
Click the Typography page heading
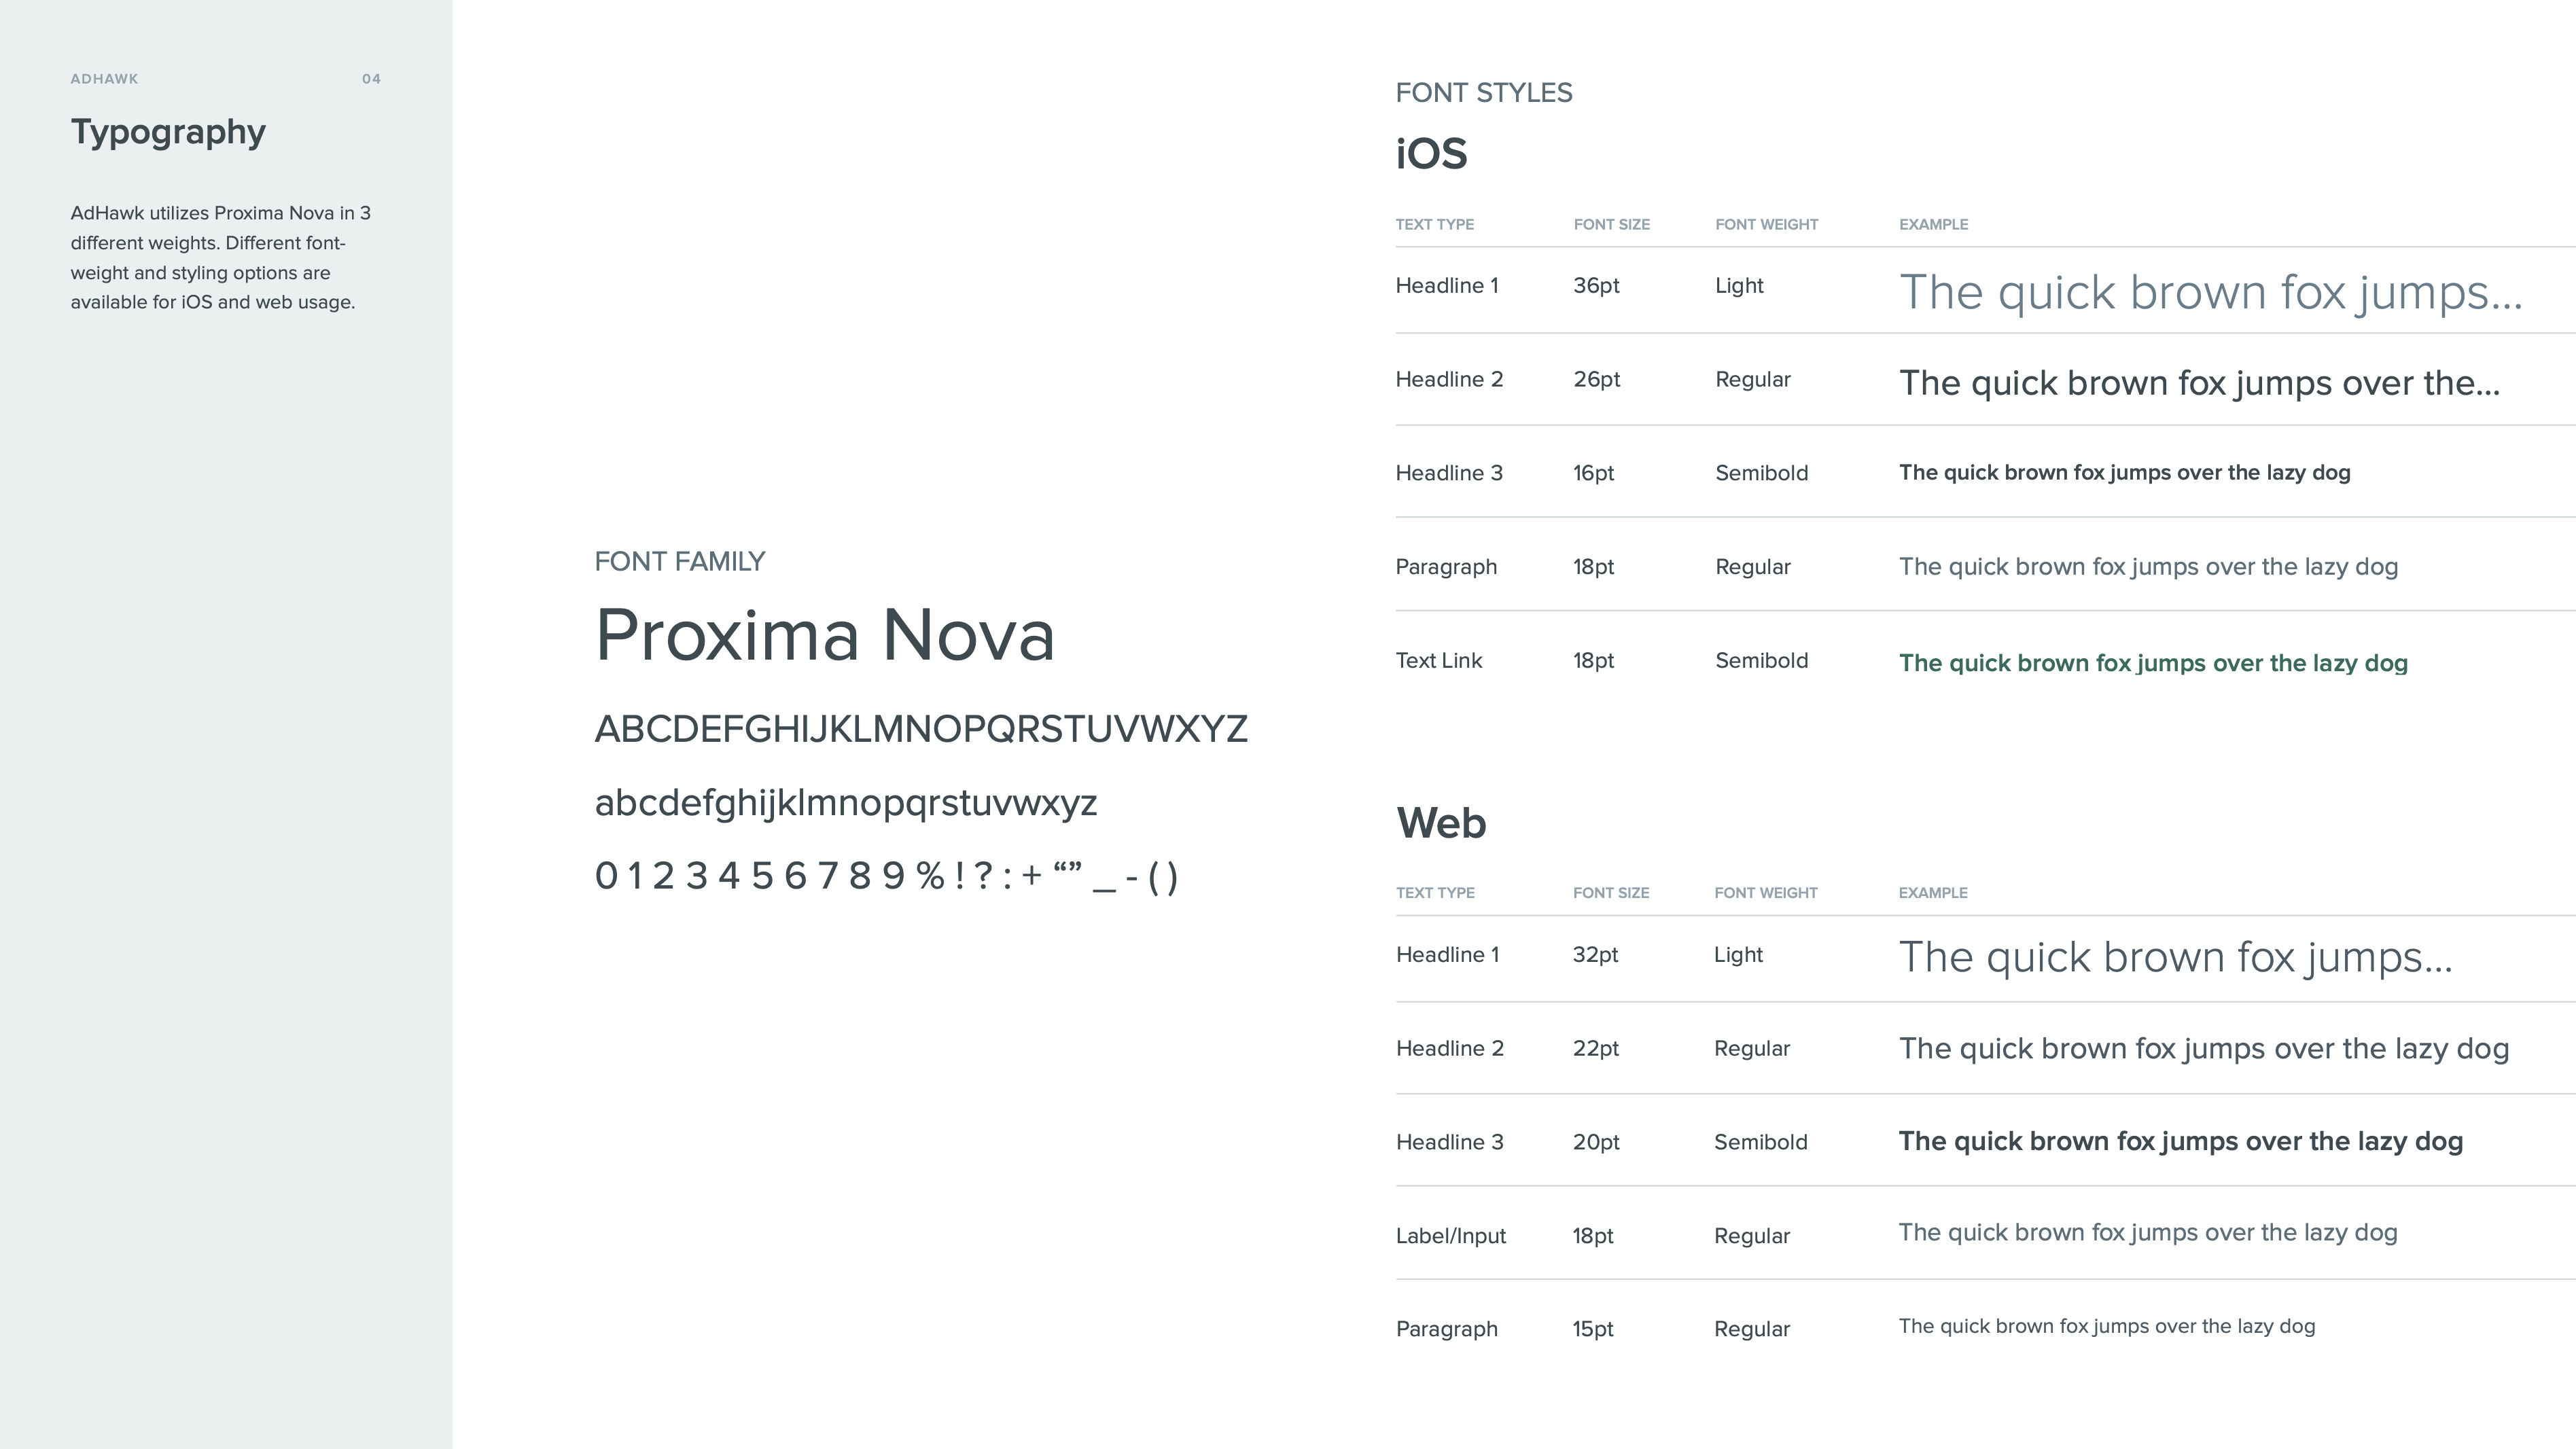(168, 133)
